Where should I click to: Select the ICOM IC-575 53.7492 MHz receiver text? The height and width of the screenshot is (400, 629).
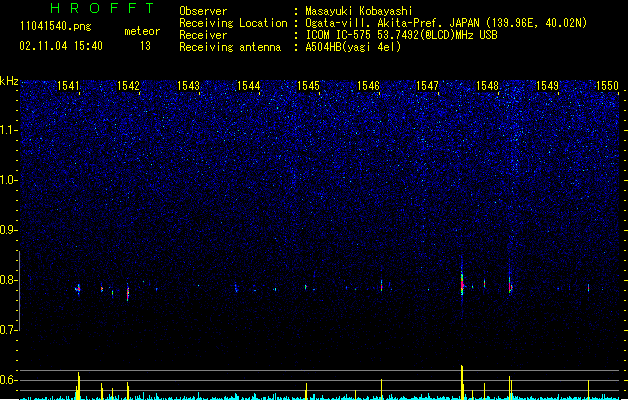pyautogui.click(x=401, y=35)
